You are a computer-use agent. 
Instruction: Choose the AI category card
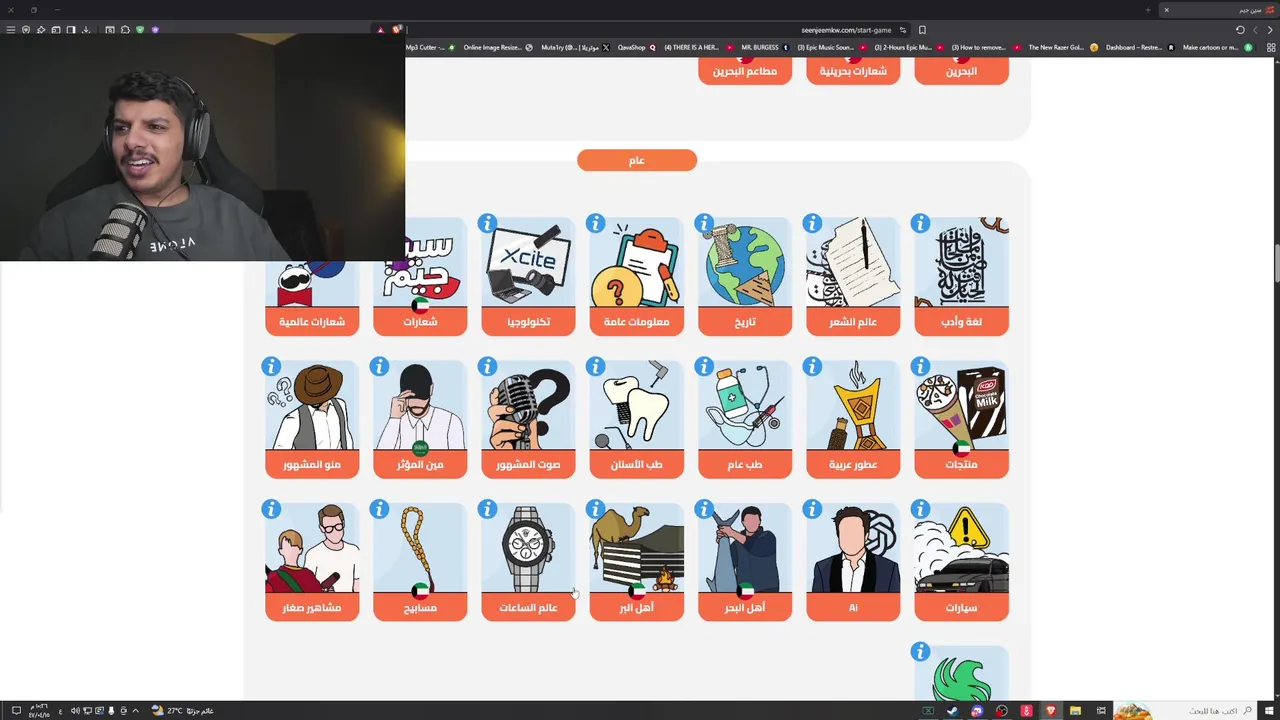click(853, 563)
